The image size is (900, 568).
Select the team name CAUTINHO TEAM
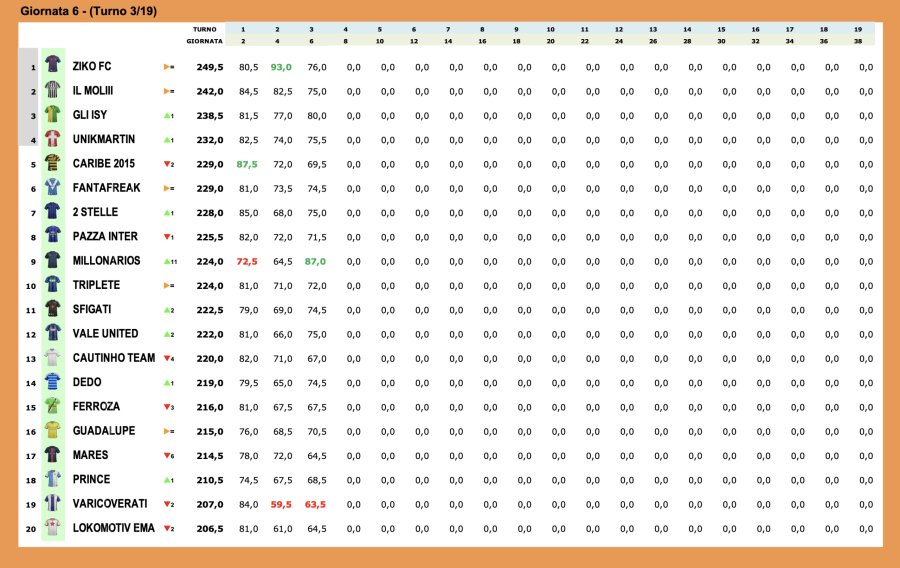coord(114,358)
